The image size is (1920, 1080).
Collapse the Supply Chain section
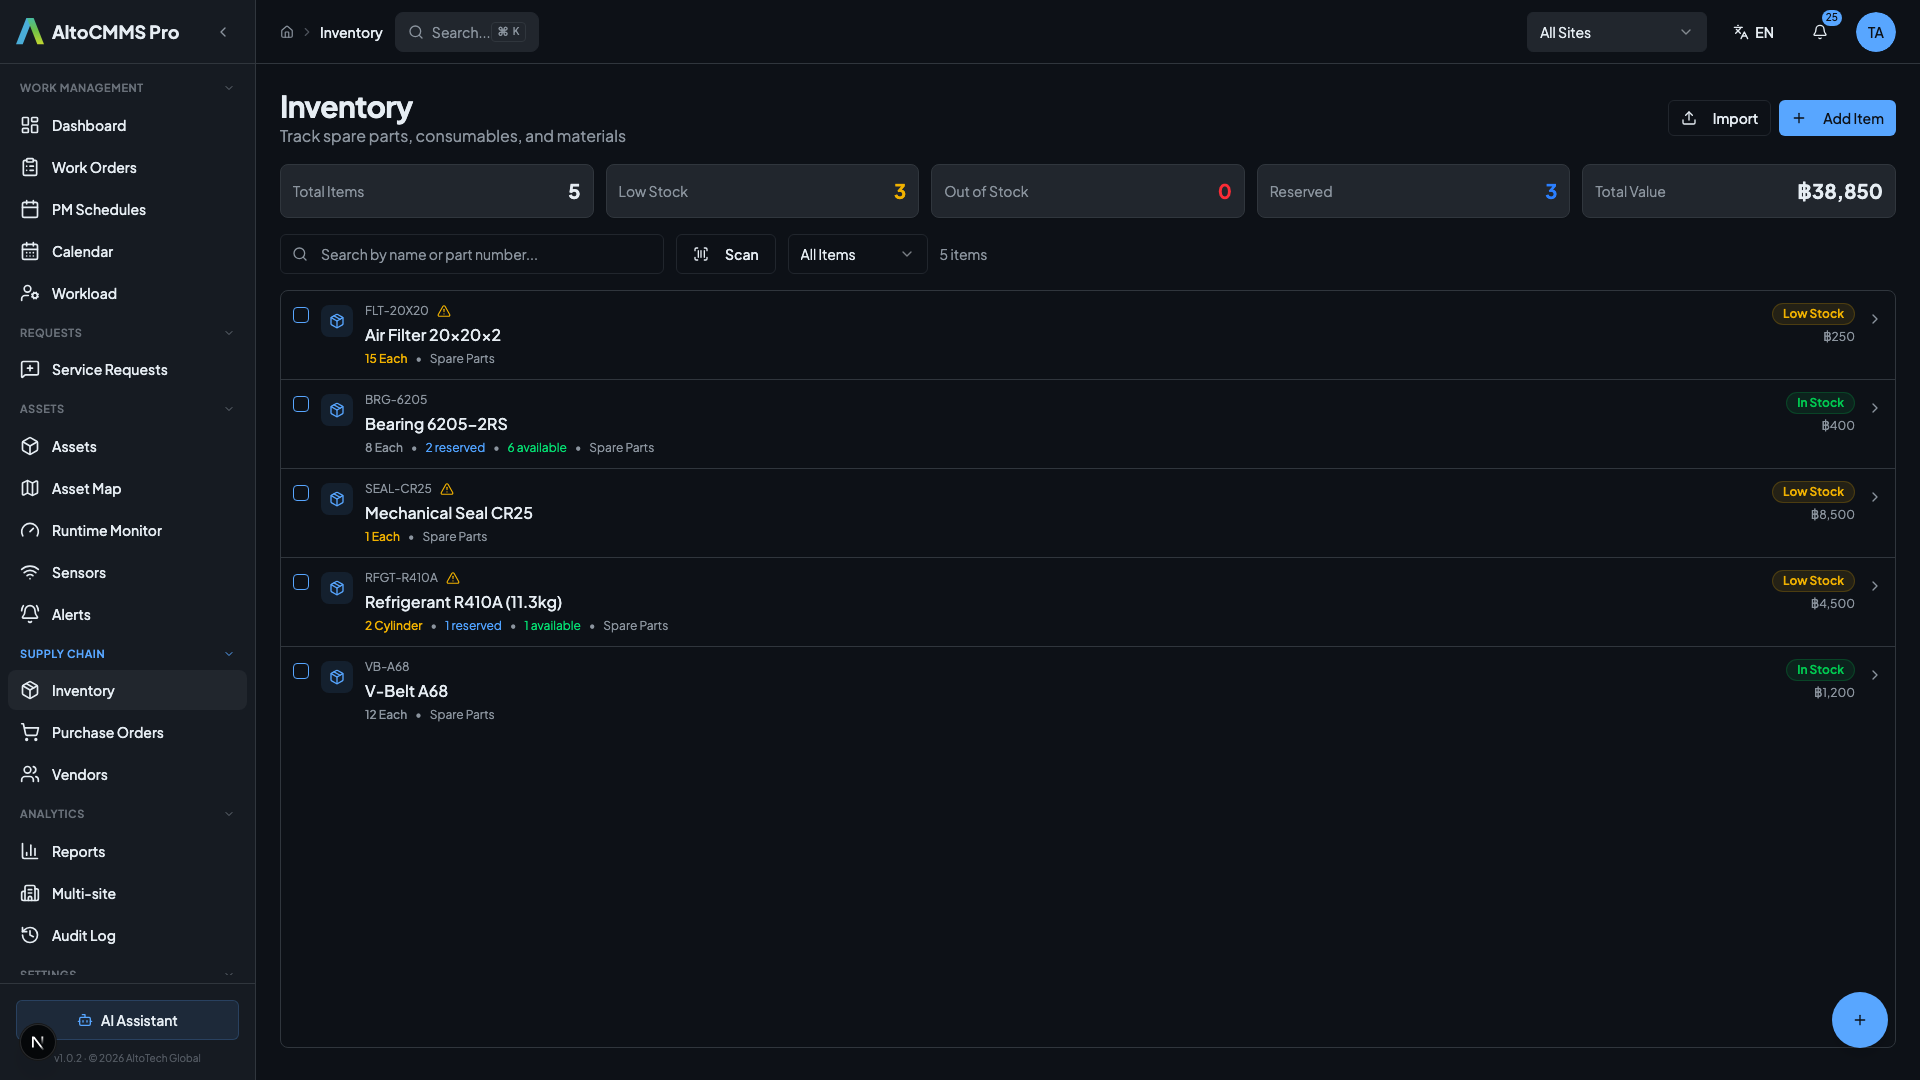pyautogui.click(x=229, y=654)
